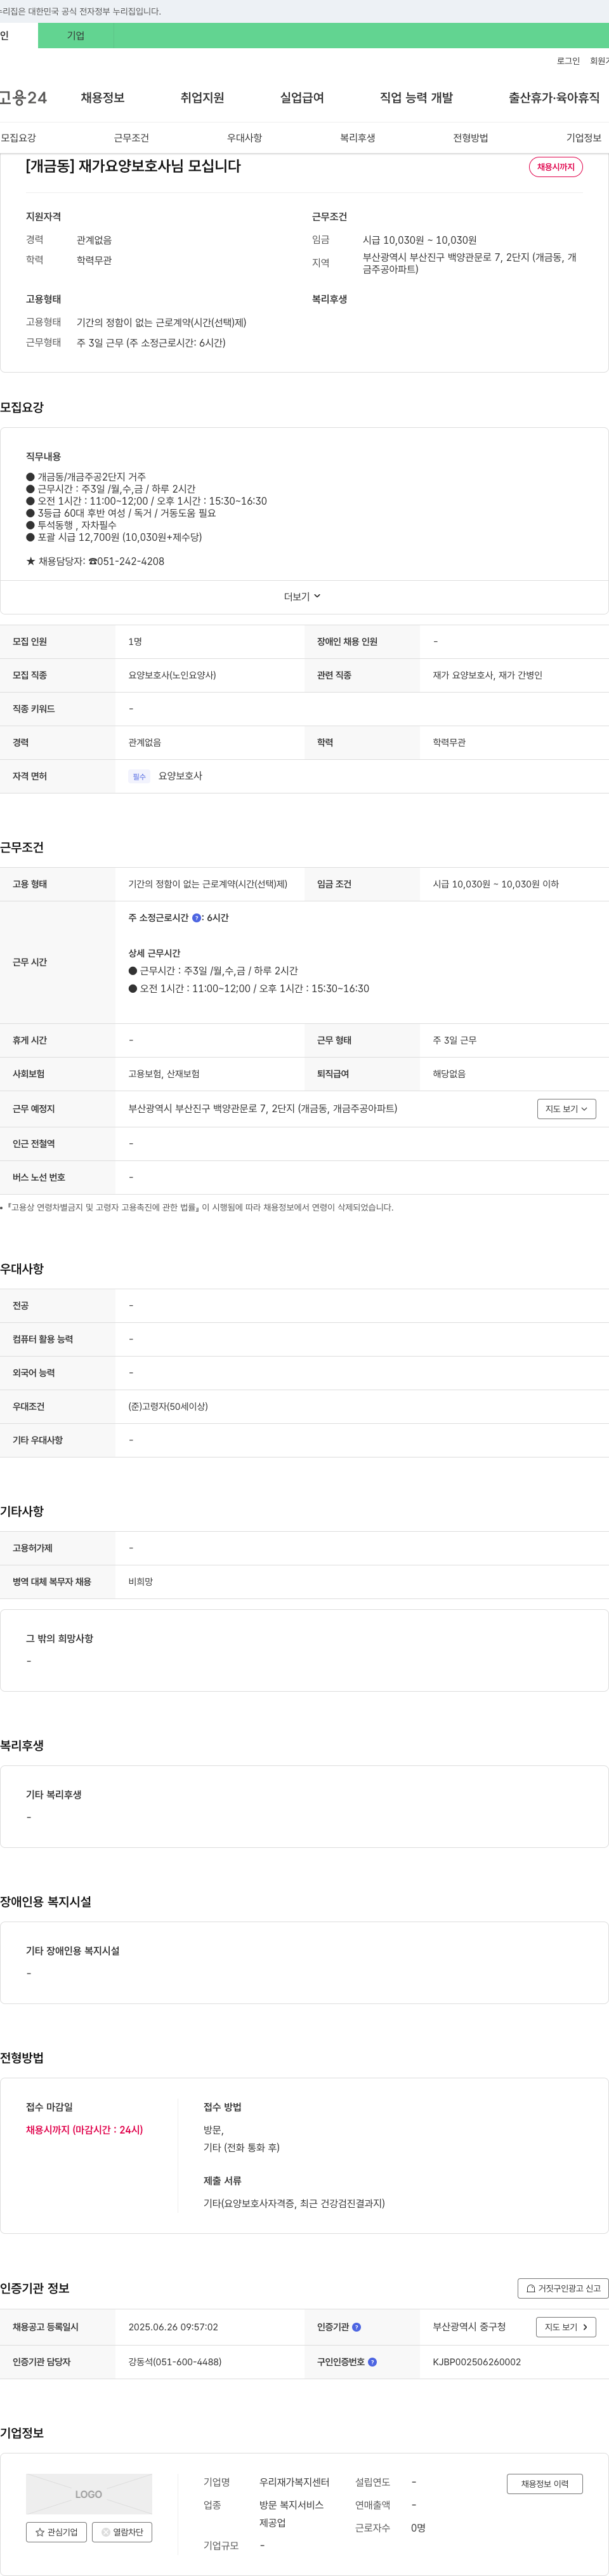
Task: Click help icon next to 구인인증번호
Action: pos(373,2362)
